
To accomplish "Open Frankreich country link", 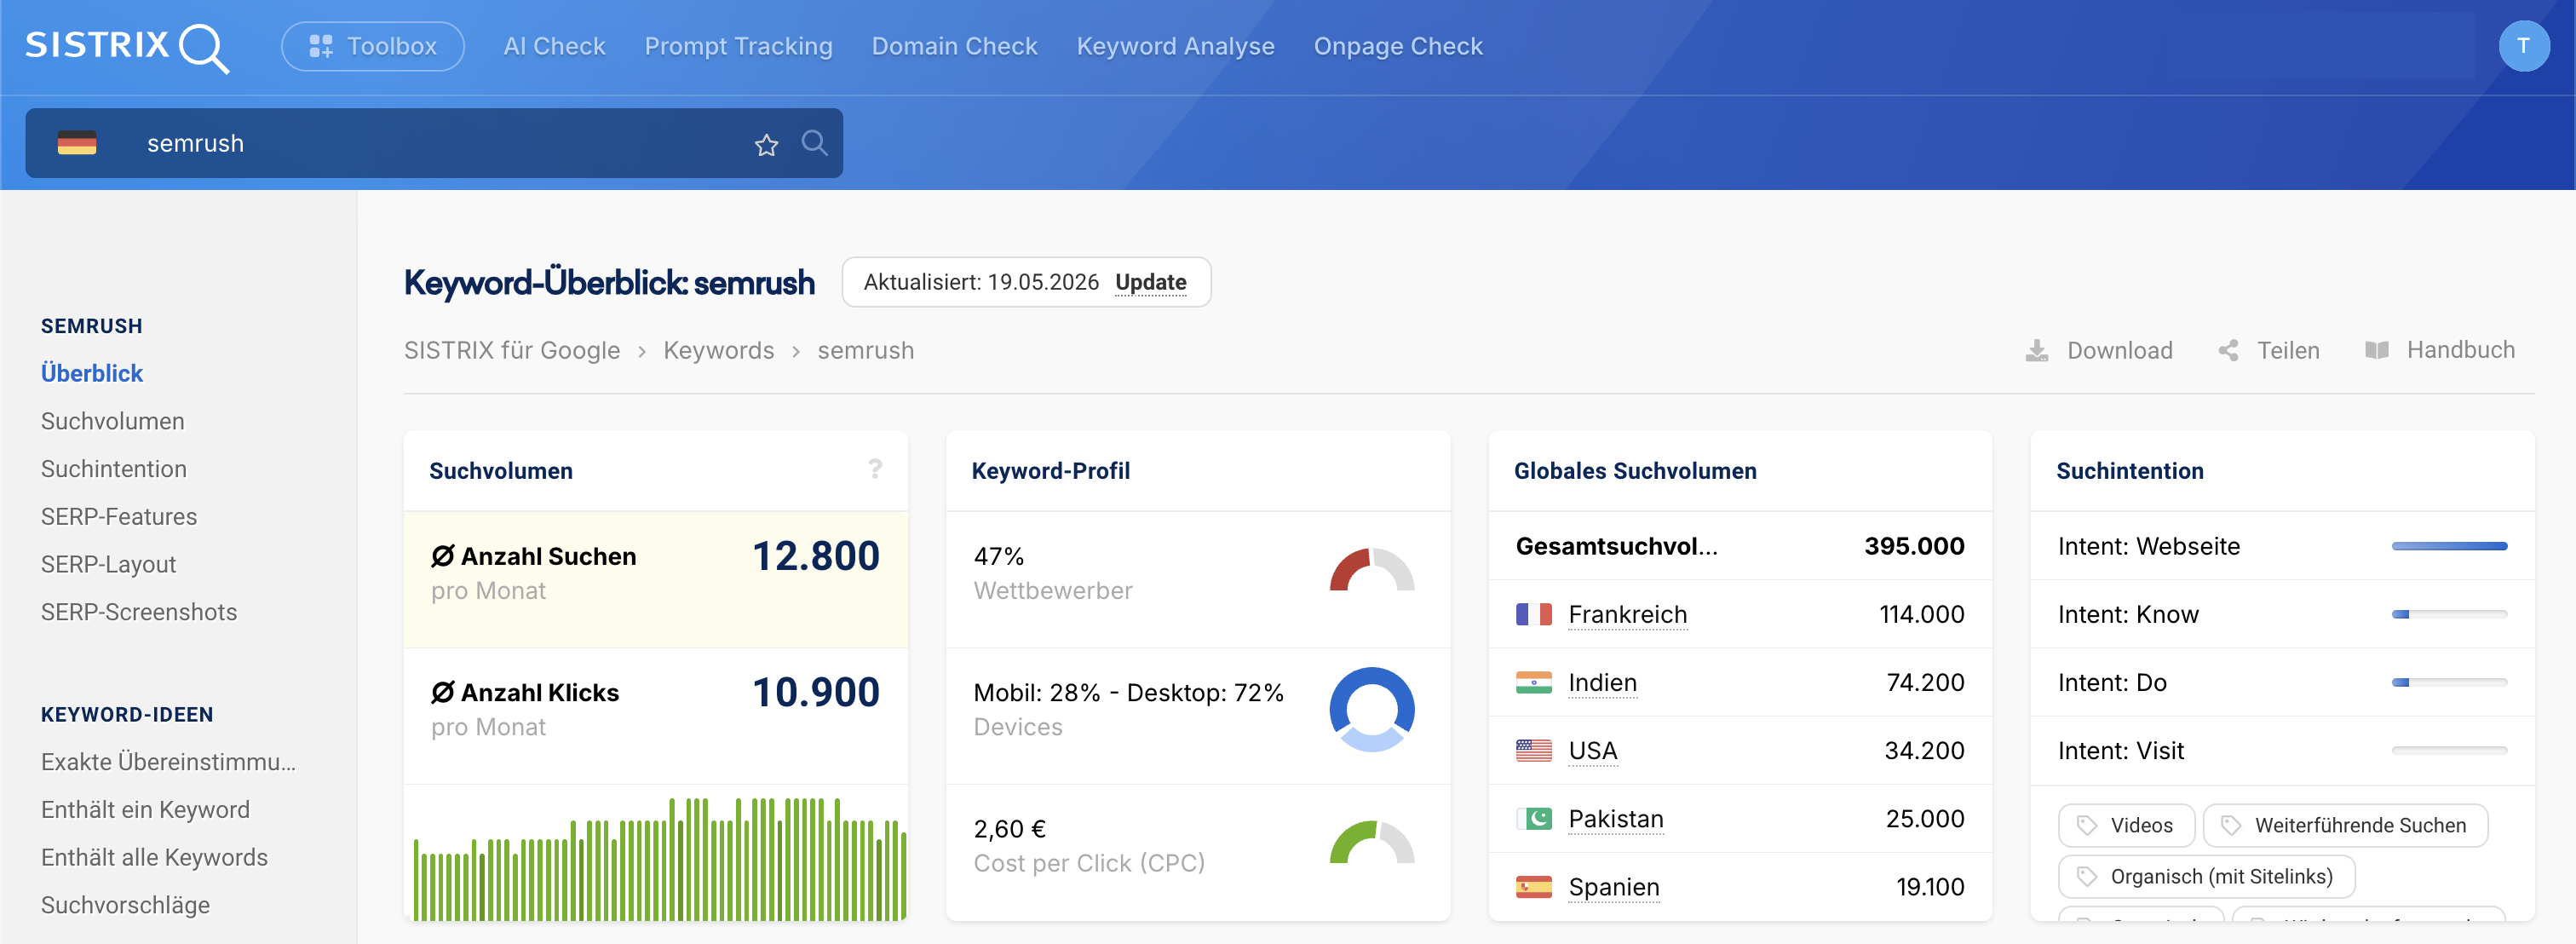I will (1627, 614).
